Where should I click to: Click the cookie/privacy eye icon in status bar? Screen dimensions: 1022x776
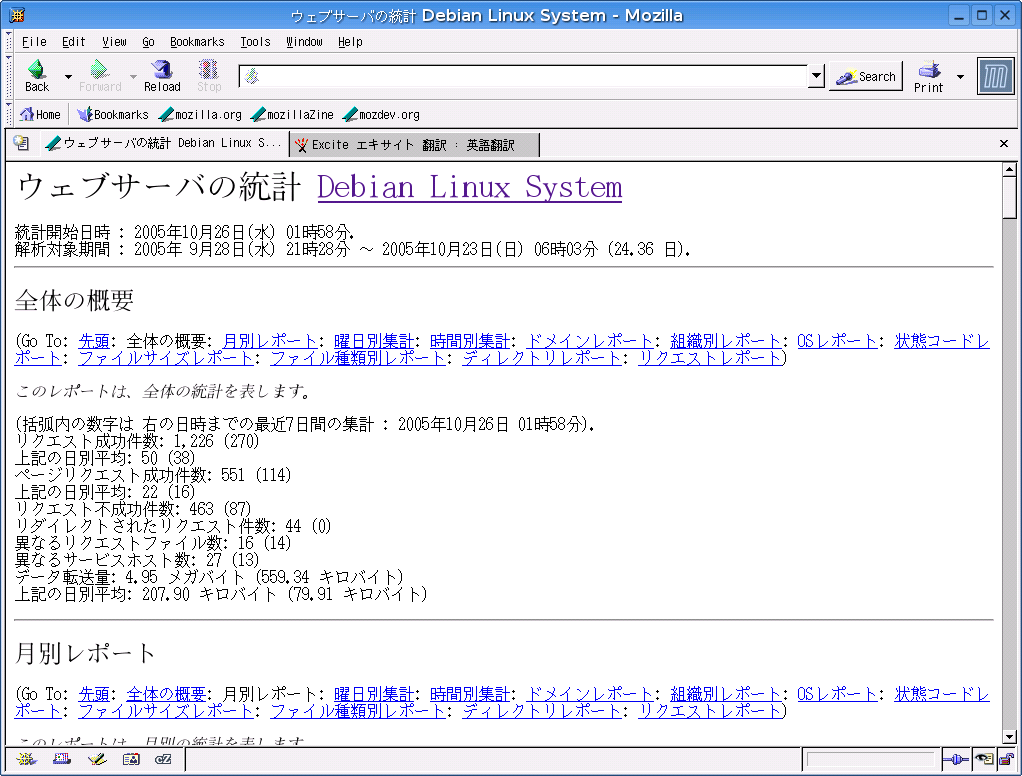(984, 759)
